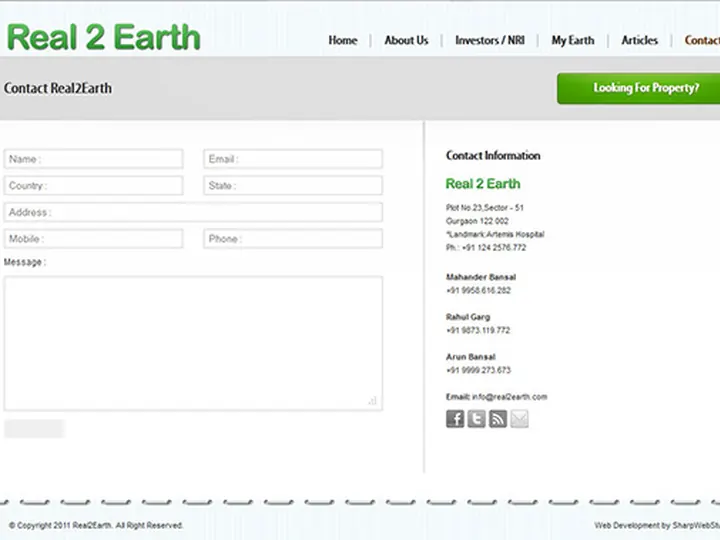Click inside the Message text area
Screen dimensions: 720x540
(193, 343)
